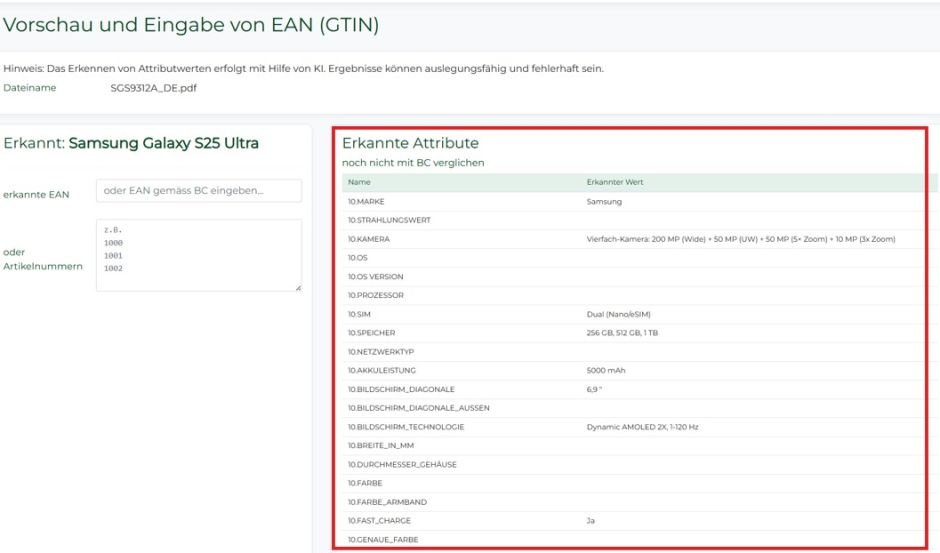Select the 10.MARKE row name

pos(366,202)
